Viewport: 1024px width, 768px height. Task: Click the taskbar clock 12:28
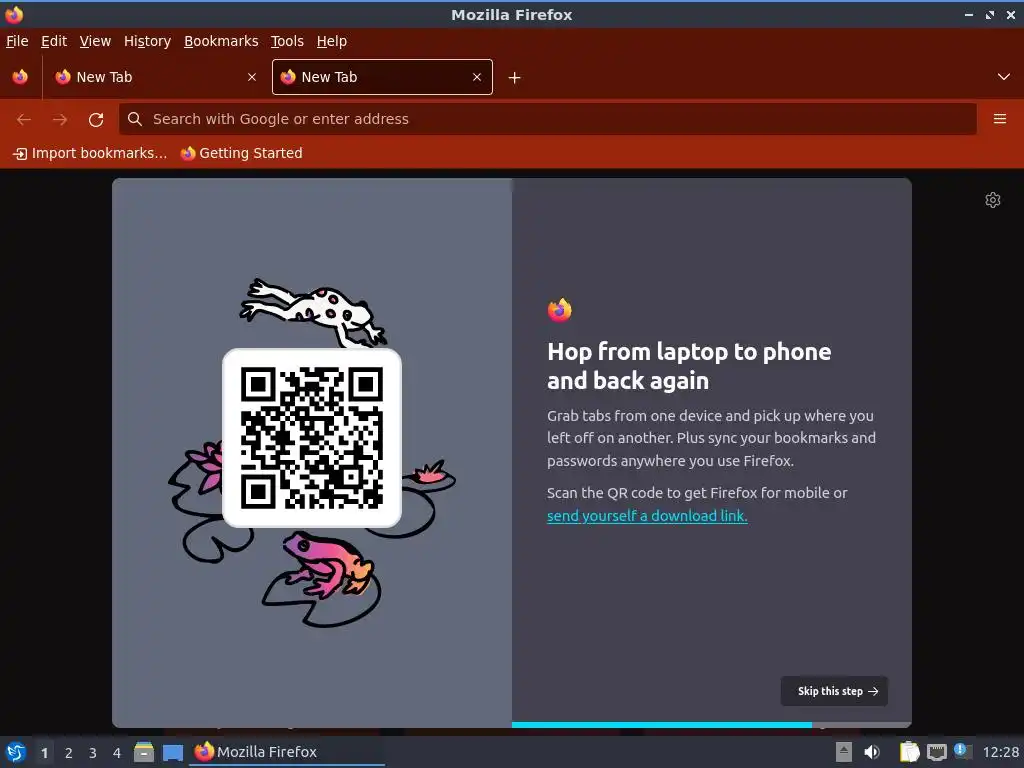point(1000,752)
